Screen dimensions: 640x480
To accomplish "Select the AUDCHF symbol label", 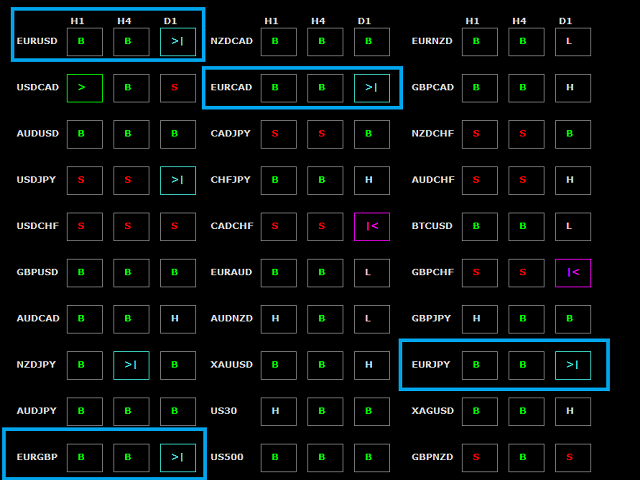I will pos(433,180).
